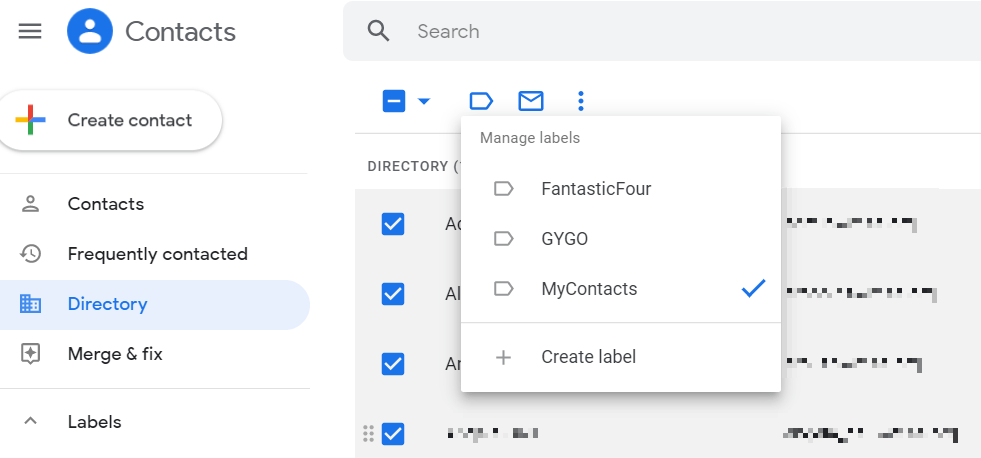Open the Contacts sidebar item
Image resolution: width=981 pixels, height=458 pixels.
[x=155, y=204]
